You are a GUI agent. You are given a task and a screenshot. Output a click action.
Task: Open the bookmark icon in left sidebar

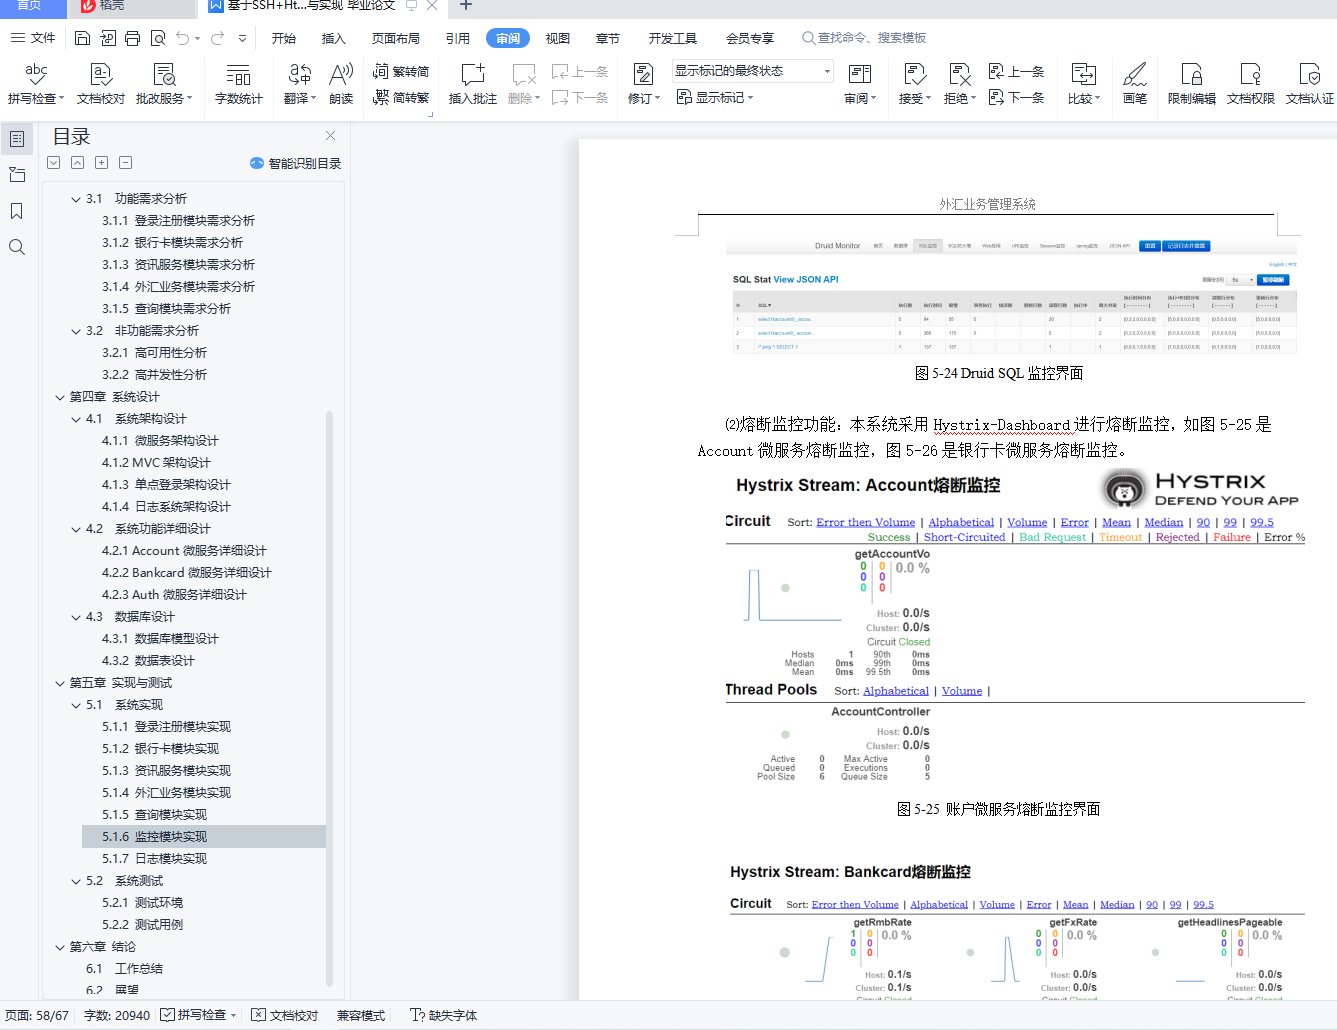coord(17,211)
